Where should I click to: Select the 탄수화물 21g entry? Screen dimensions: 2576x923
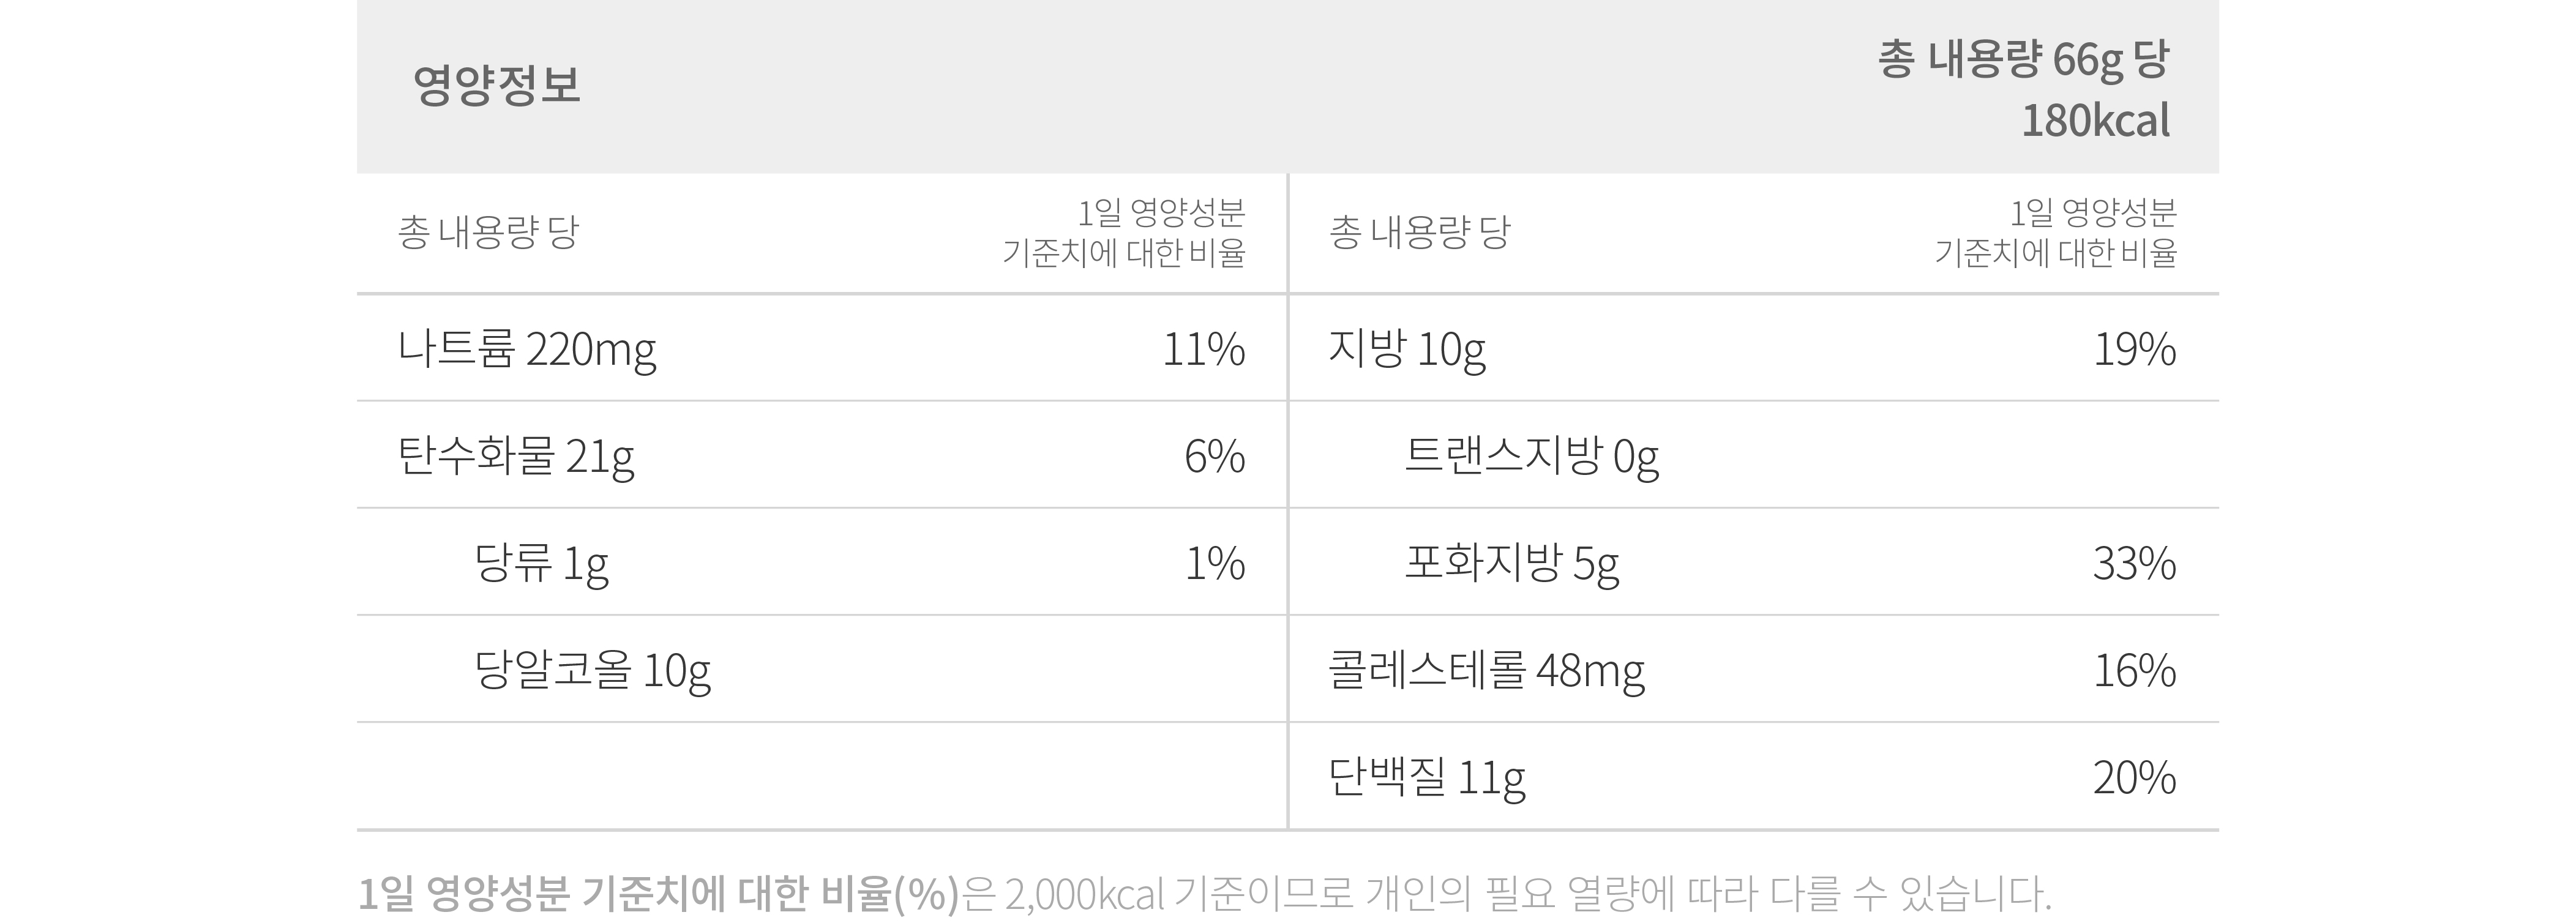pyautogui.click(x=516, y=457)
